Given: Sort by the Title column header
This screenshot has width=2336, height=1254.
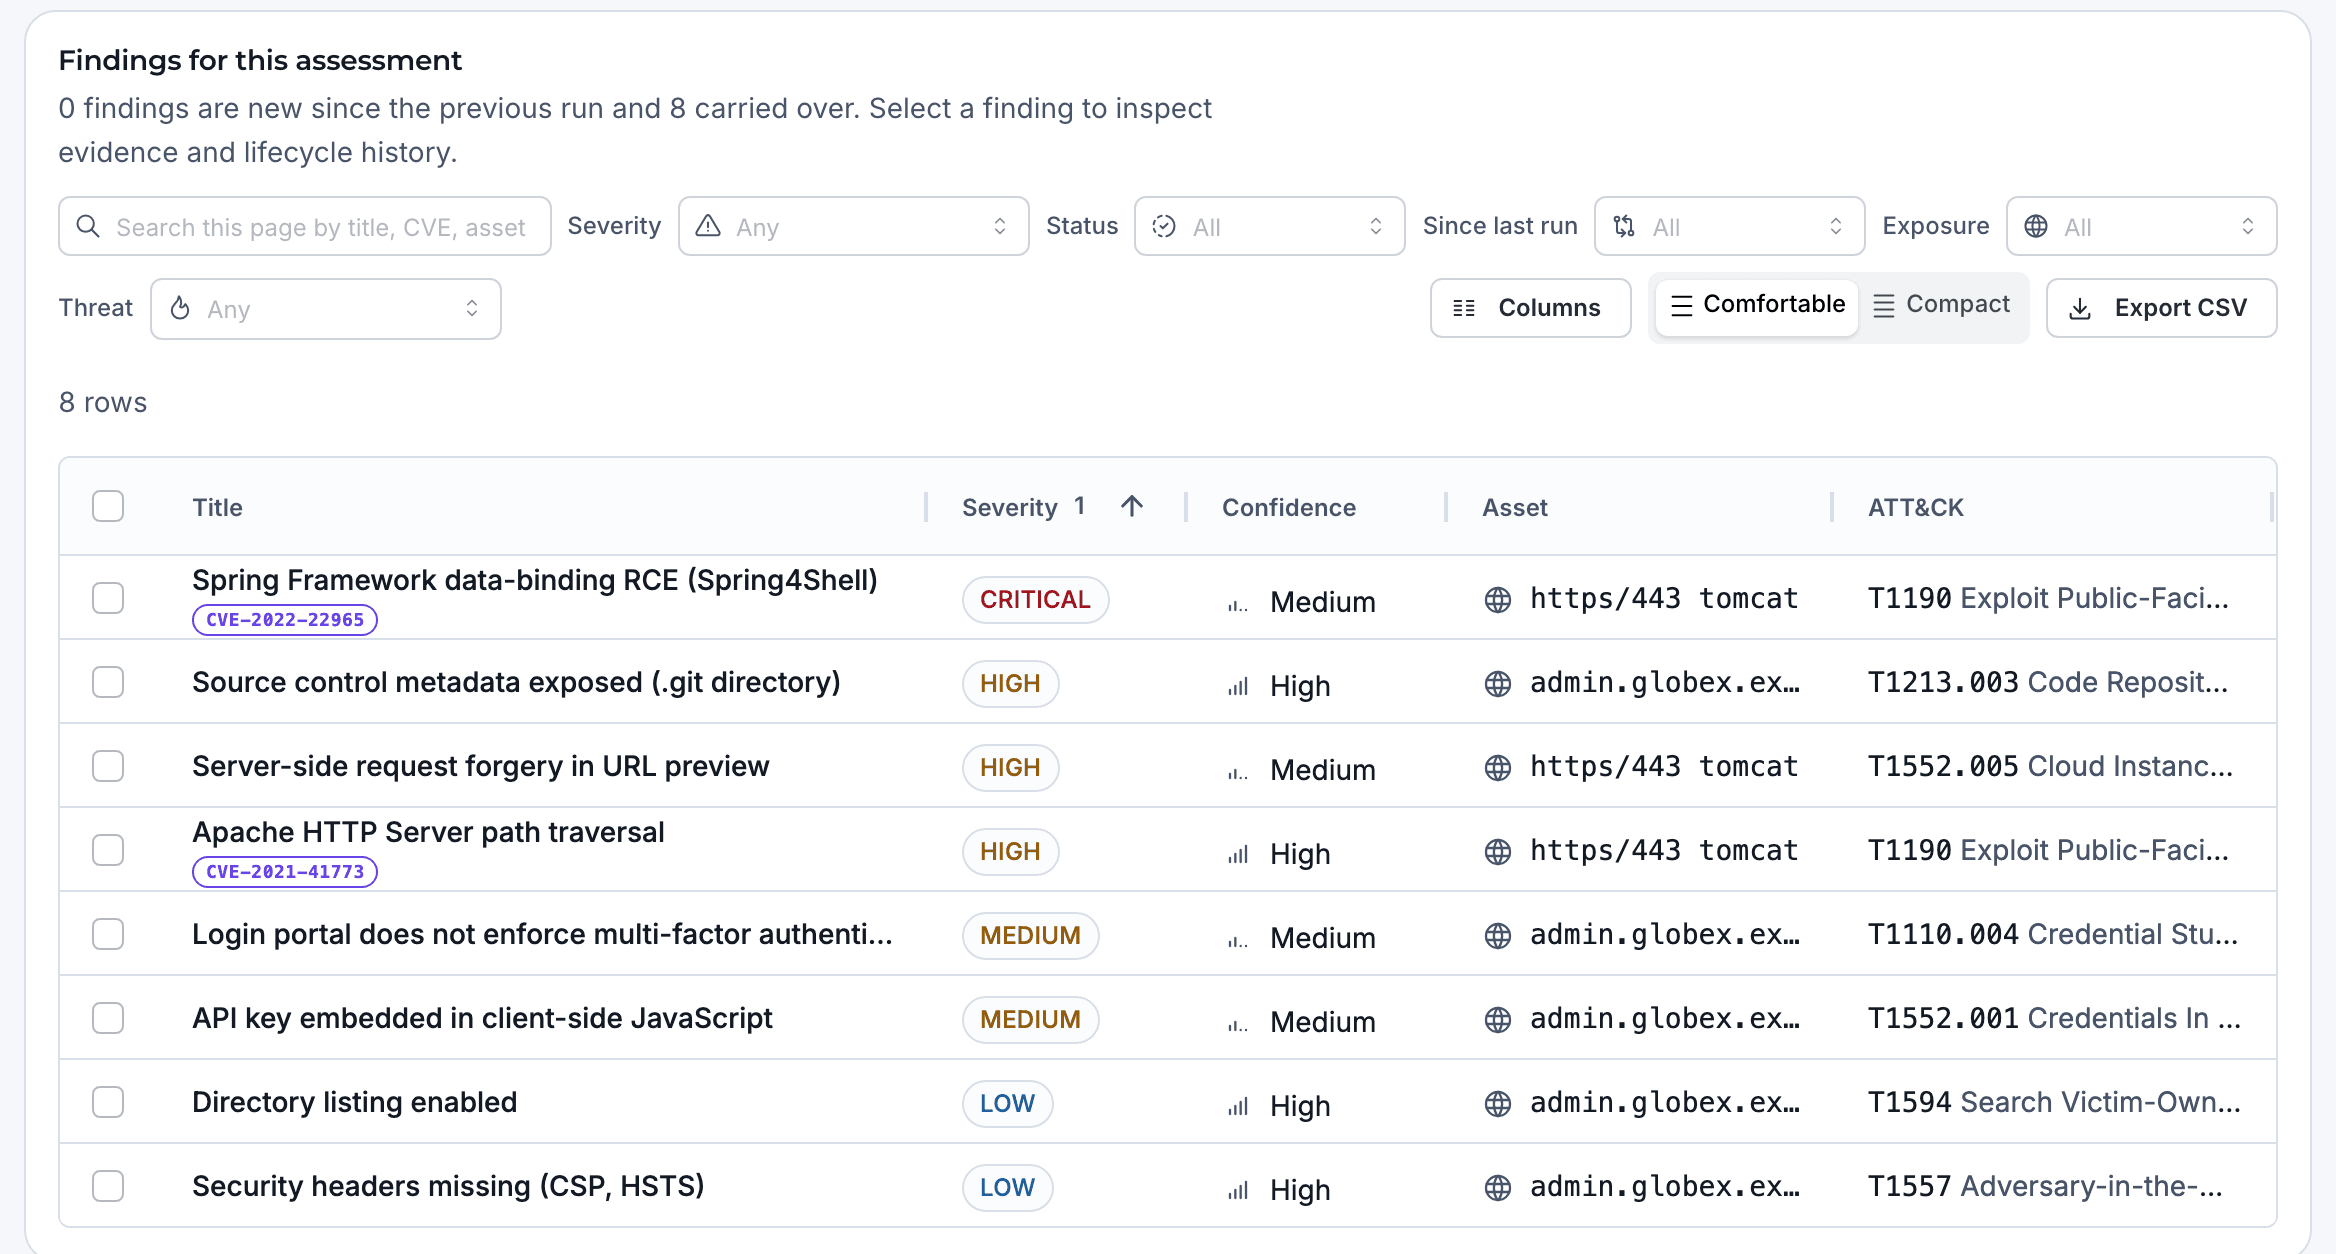Looking at the screenshot, I should coord(217,507).
